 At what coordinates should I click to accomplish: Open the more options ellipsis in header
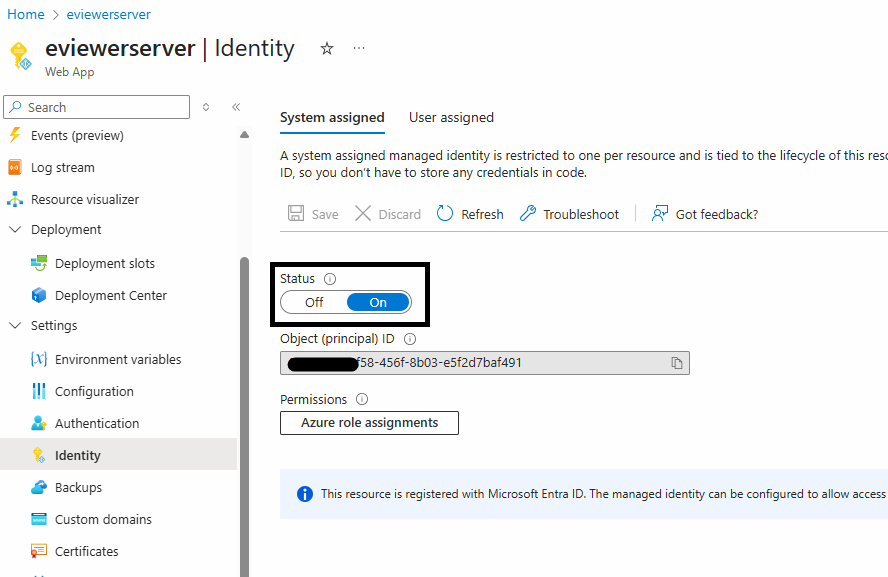coord(359,48)
